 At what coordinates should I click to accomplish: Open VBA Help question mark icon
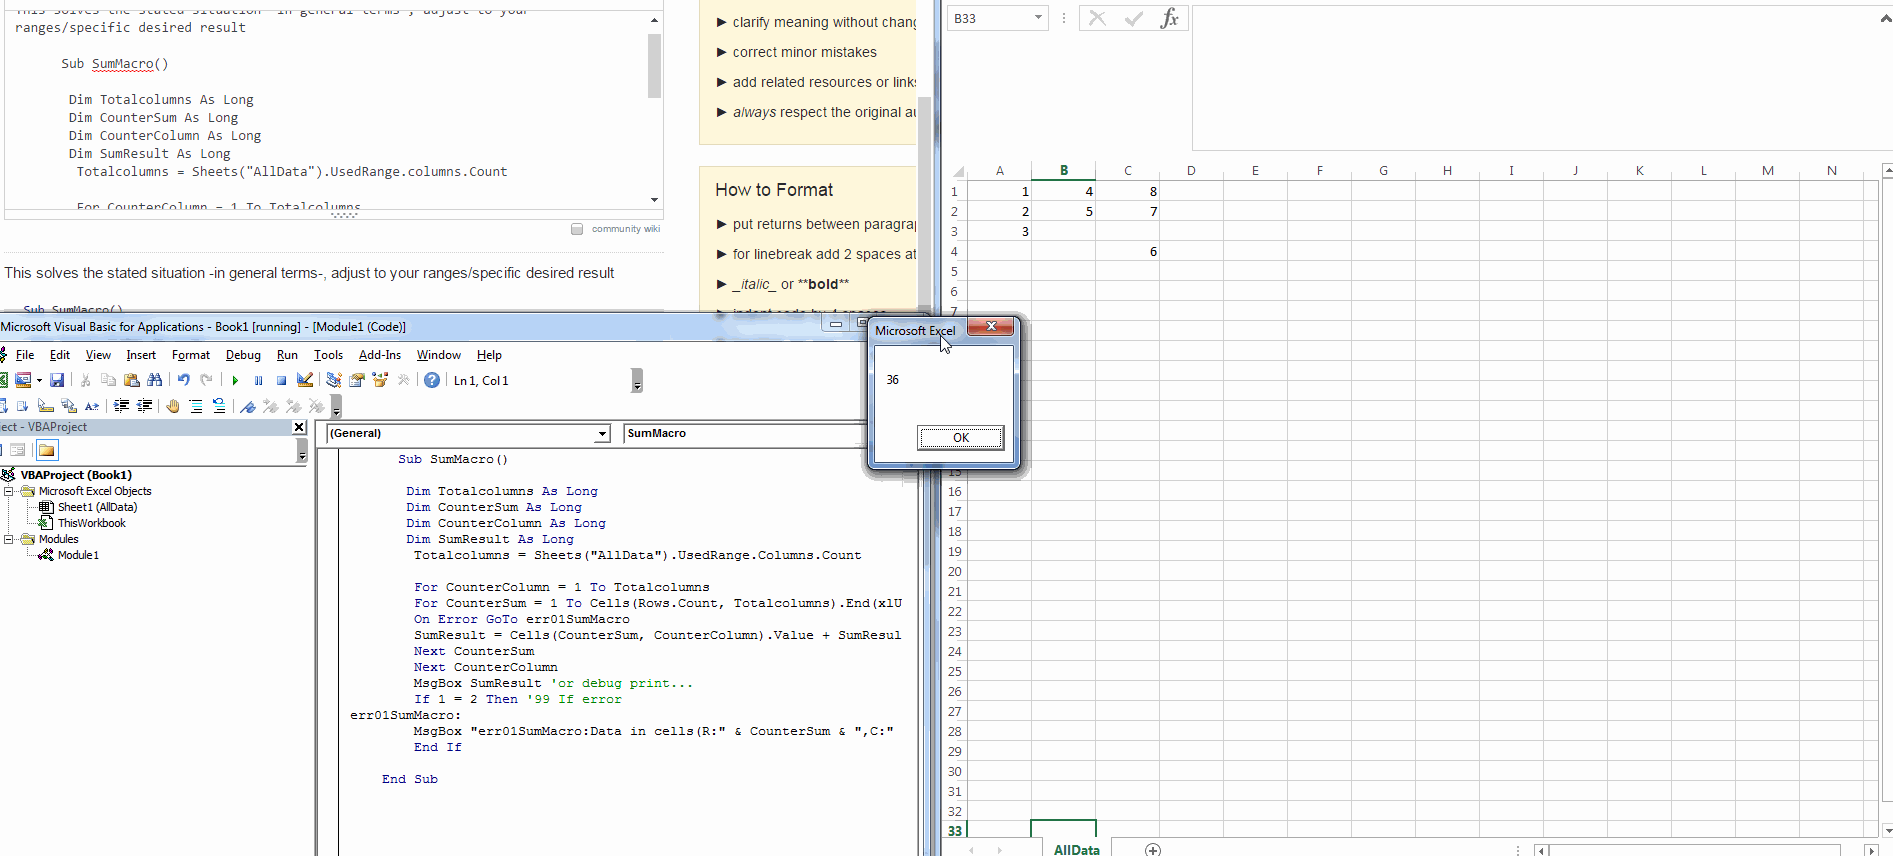click(432, 380)
